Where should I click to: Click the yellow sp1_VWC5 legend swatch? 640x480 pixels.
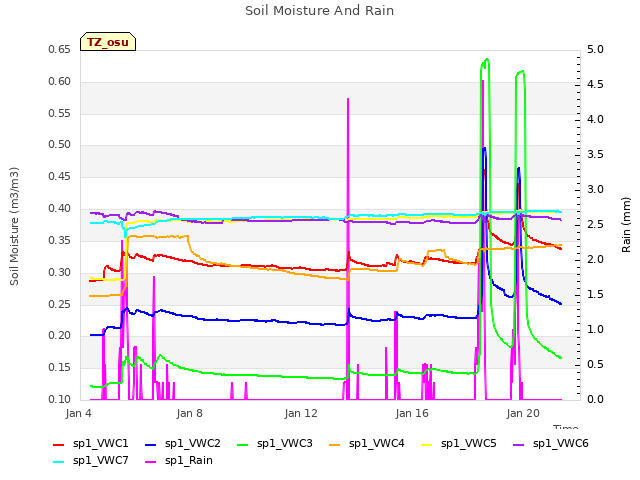click(x=427, y=445)
